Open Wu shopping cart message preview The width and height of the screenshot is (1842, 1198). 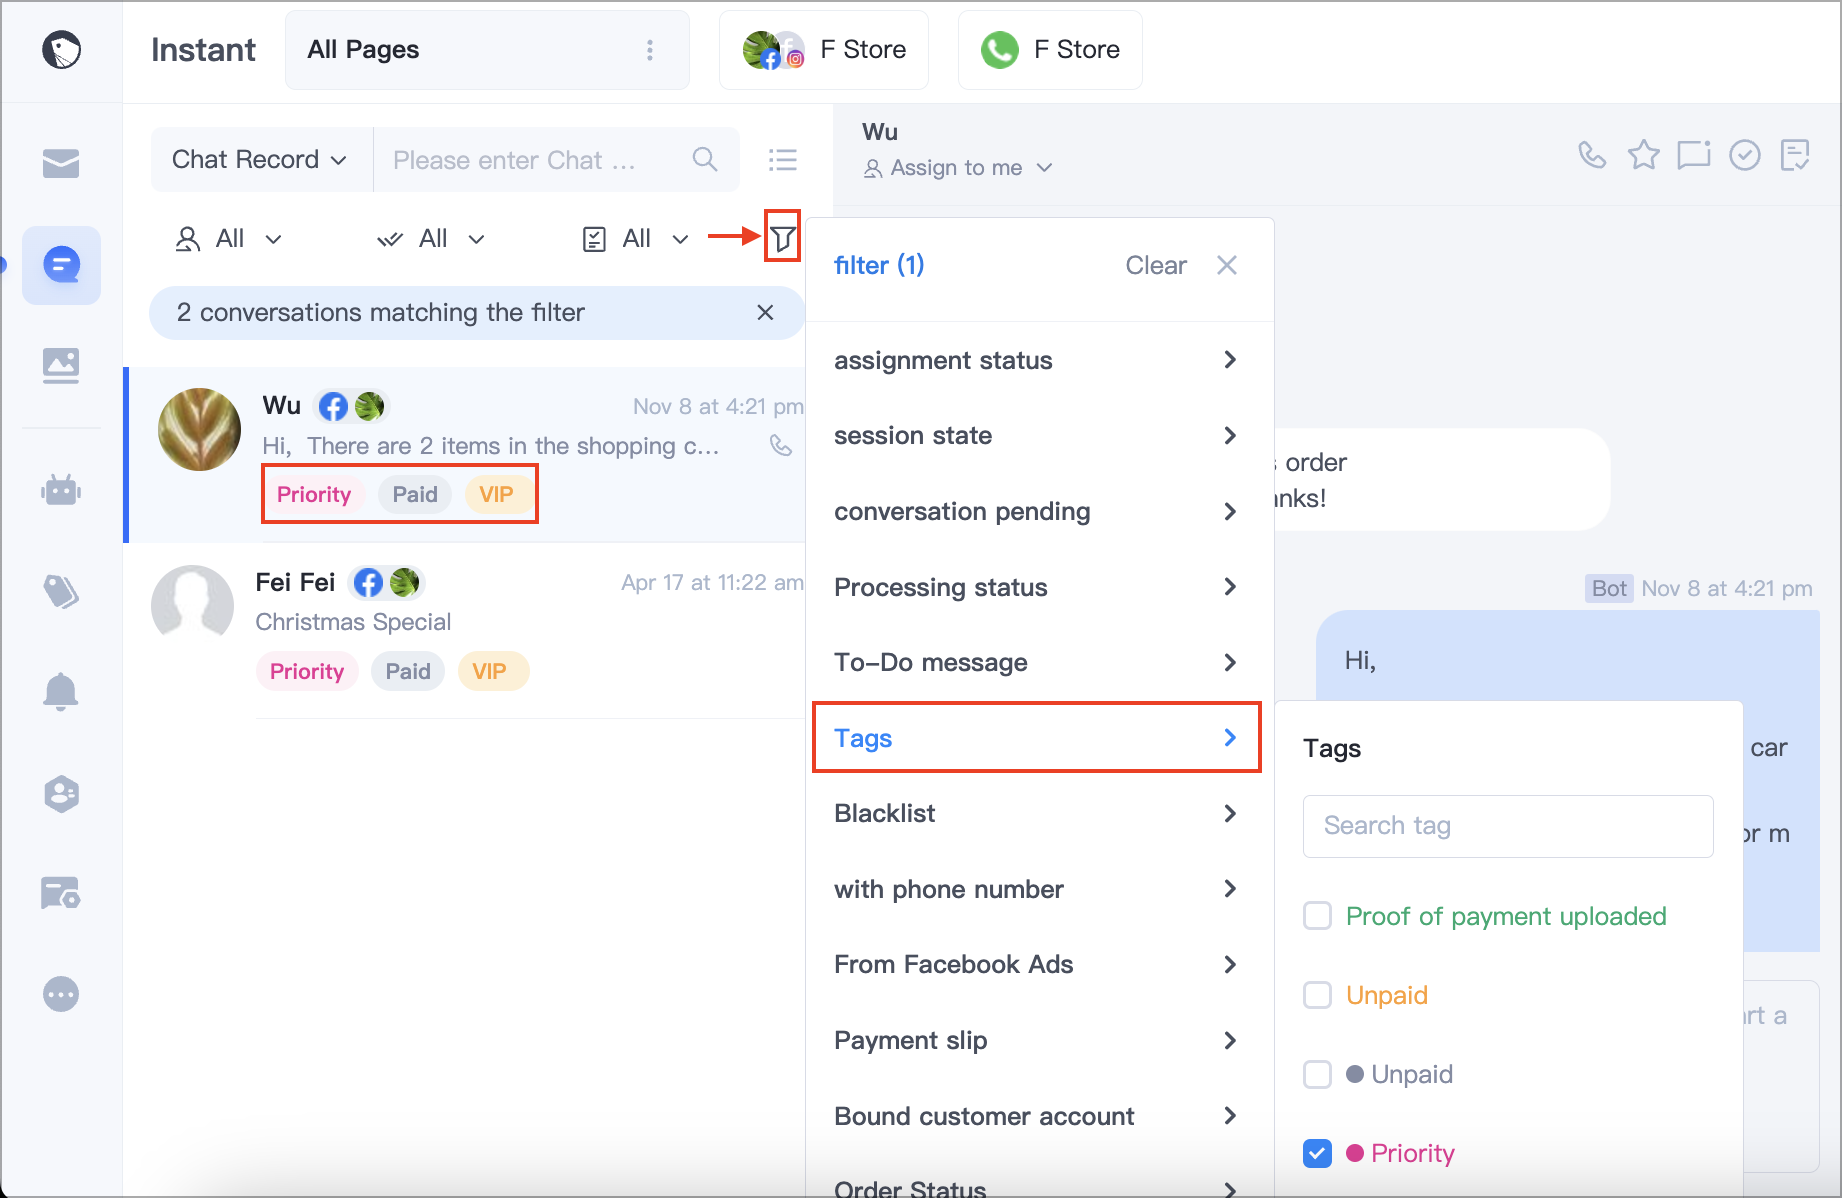(491, 446)
